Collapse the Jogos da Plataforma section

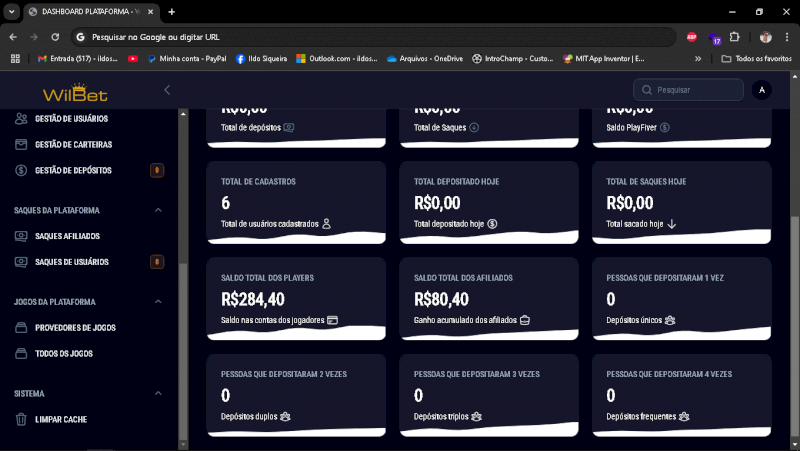point(158,302)
